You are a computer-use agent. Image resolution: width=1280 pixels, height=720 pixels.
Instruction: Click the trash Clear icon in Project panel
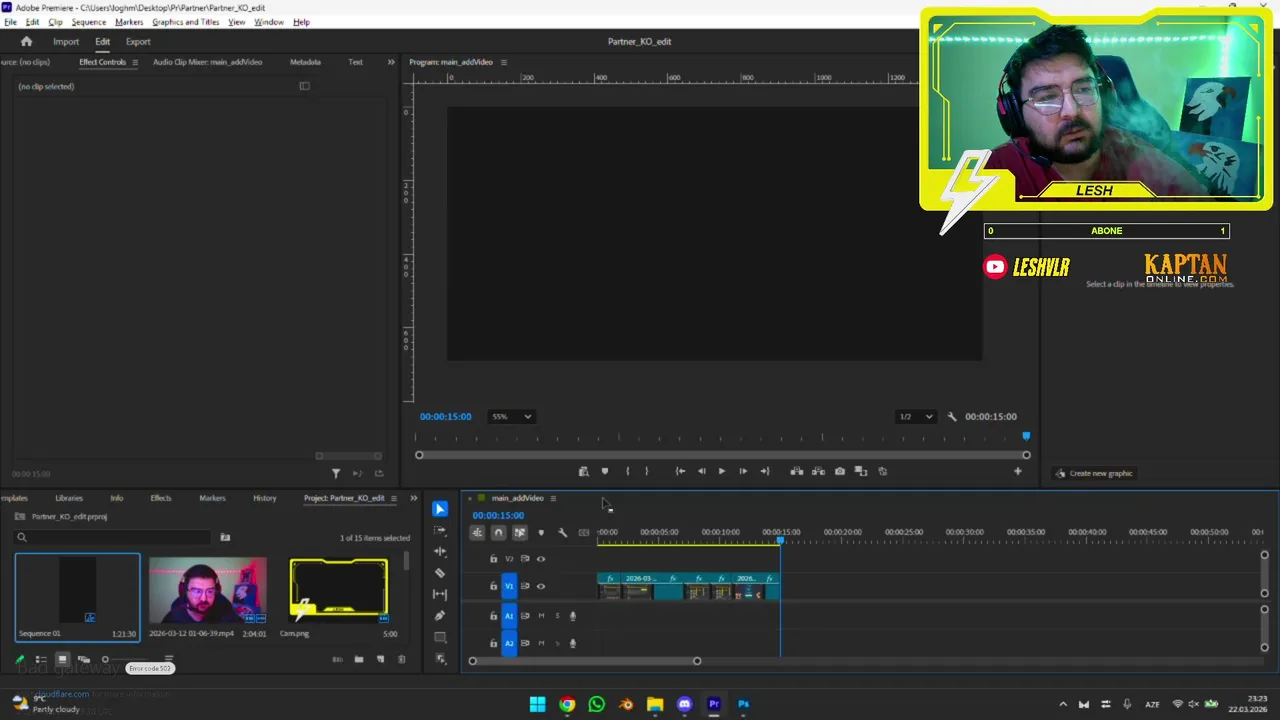tap(402, 659)
